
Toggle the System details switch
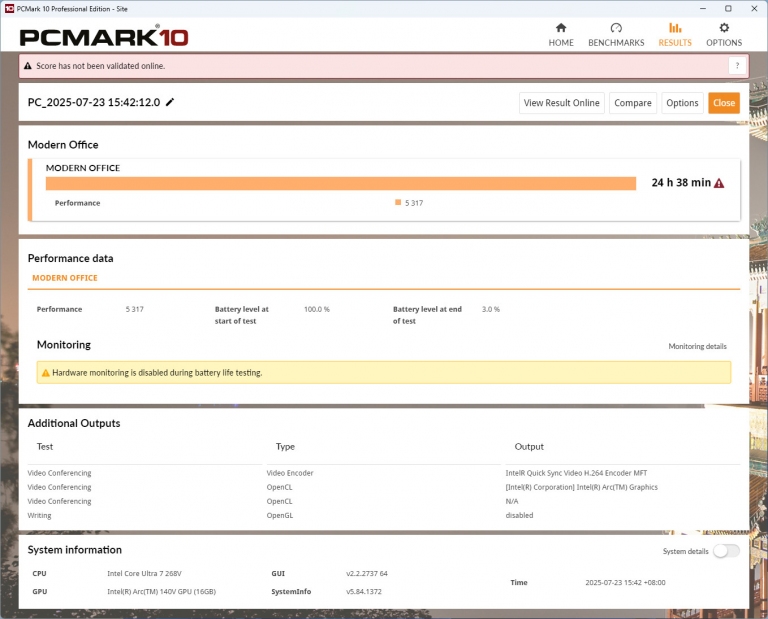(726, 551)
